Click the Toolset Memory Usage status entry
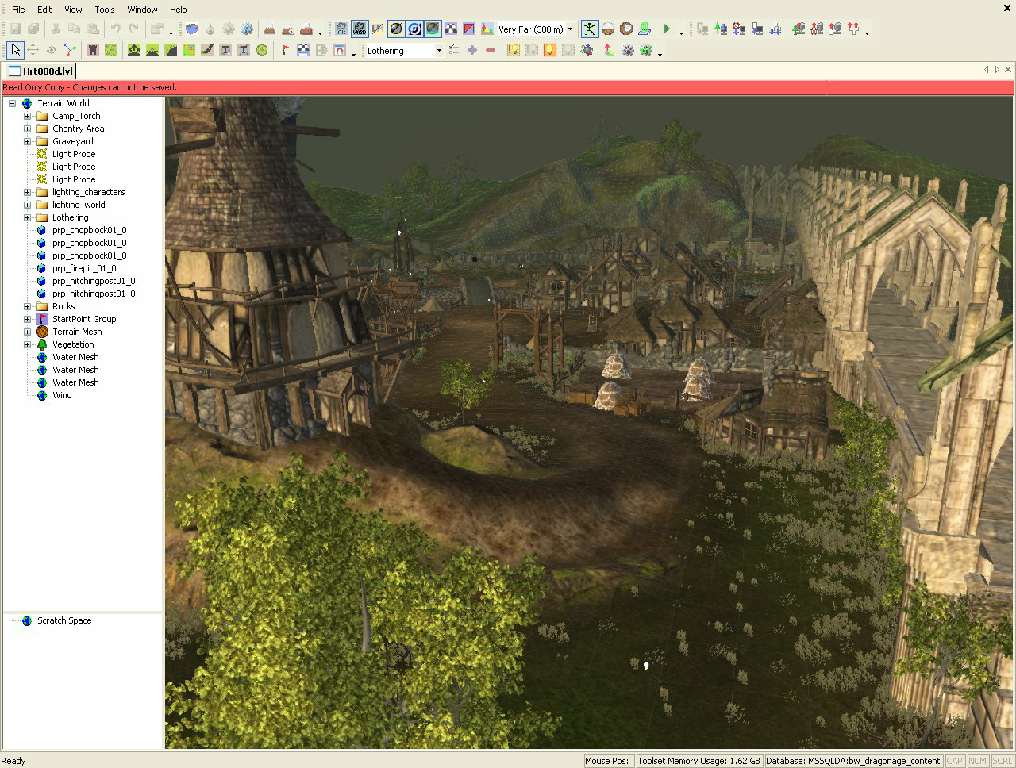1016x768 pixels. (698, 761)
